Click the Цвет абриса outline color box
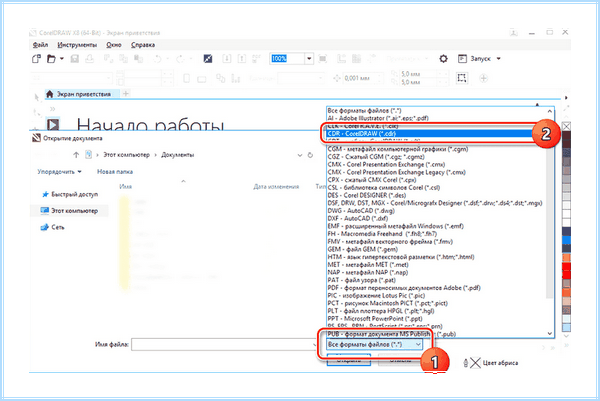600x401 pixels. click(x=475, y=363)
